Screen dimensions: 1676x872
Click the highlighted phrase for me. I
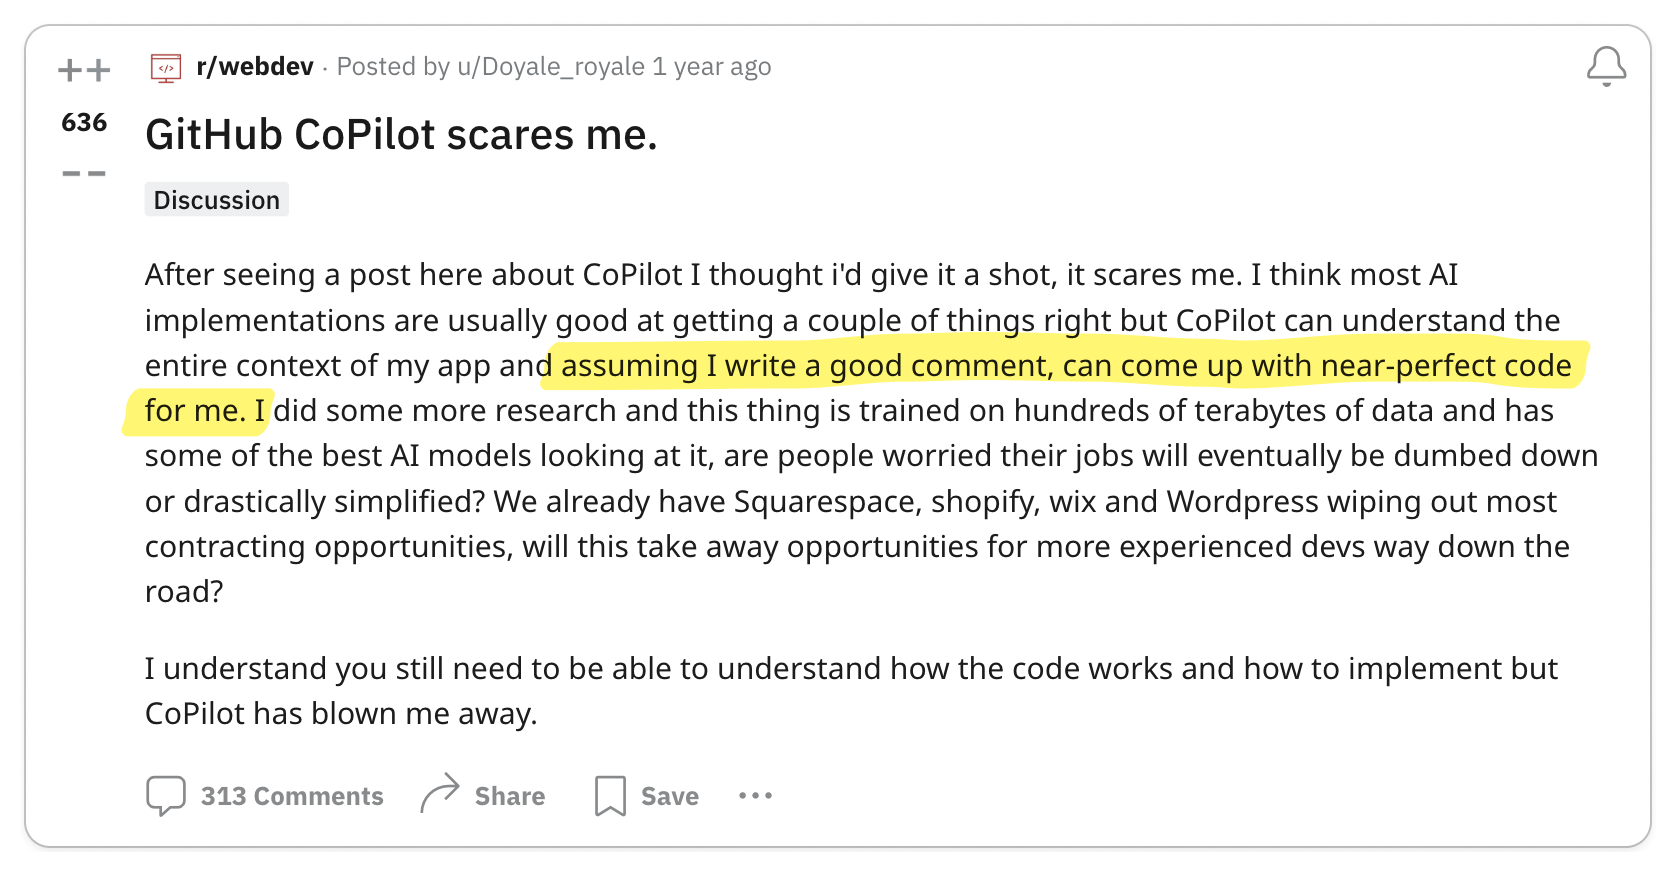(x=205, y=411)
